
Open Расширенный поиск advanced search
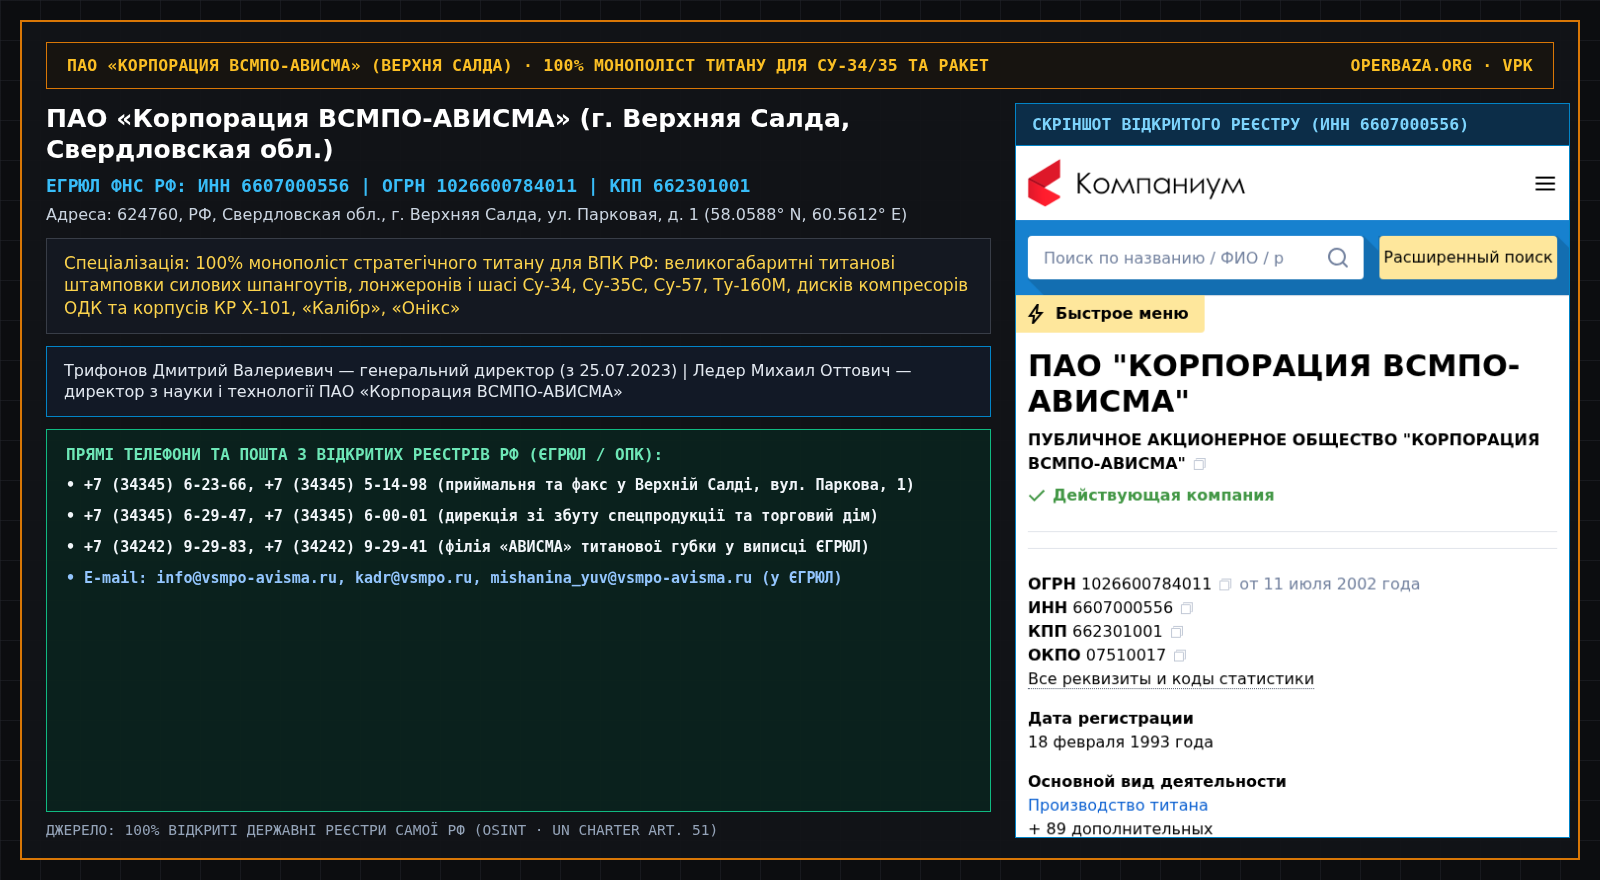tap(1468, 257)
